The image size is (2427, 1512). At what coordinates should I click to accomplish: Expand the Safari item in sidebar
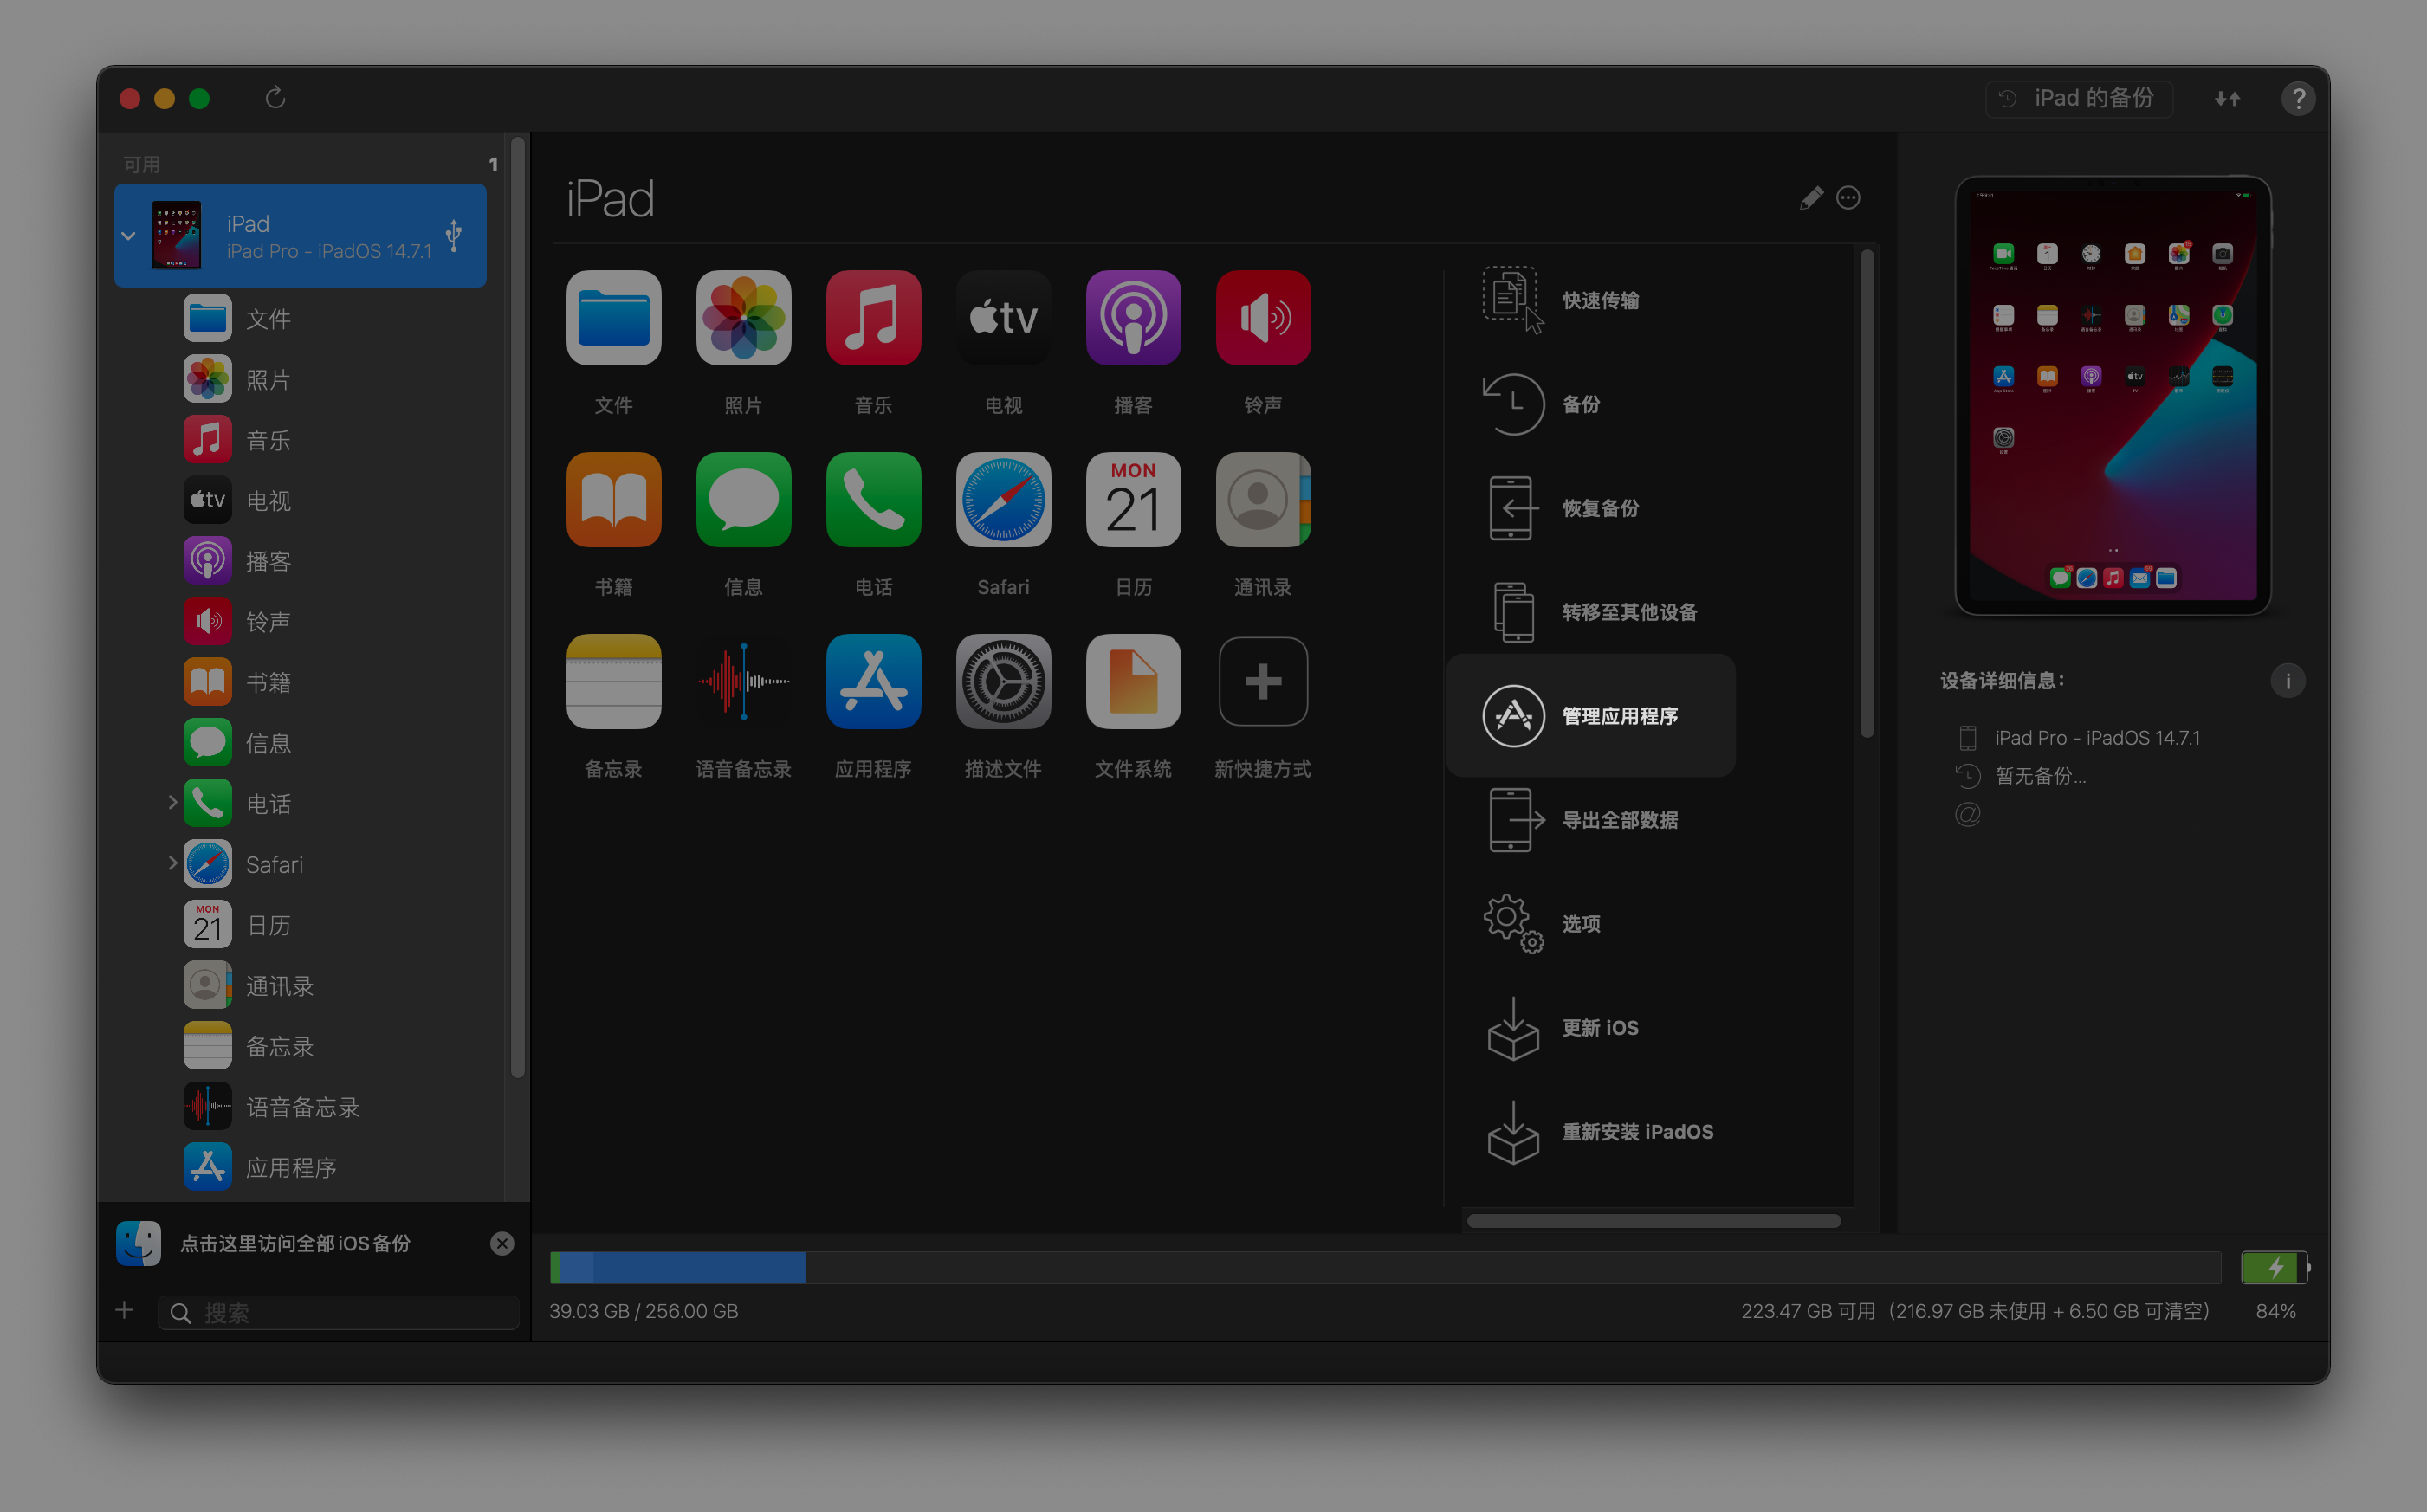point(172,863)
